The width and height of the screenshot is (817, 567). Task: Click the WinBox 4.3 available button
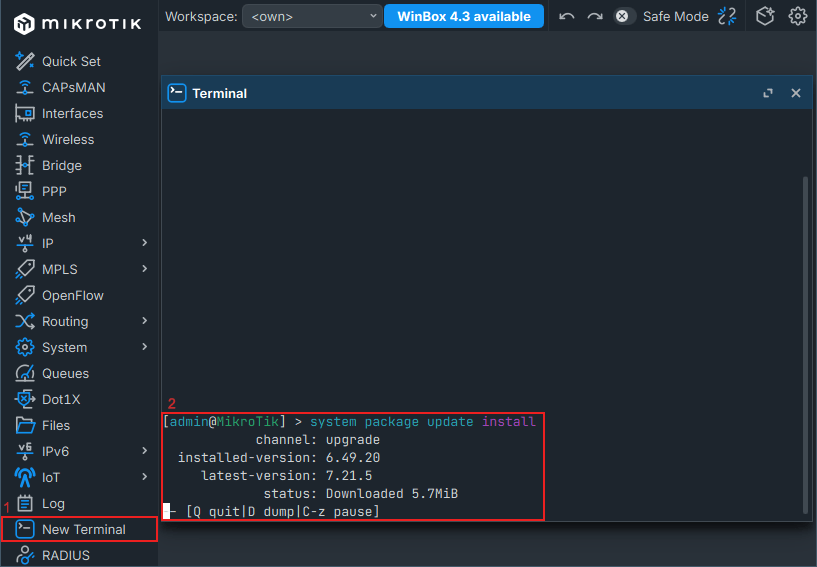pos(464,17)
